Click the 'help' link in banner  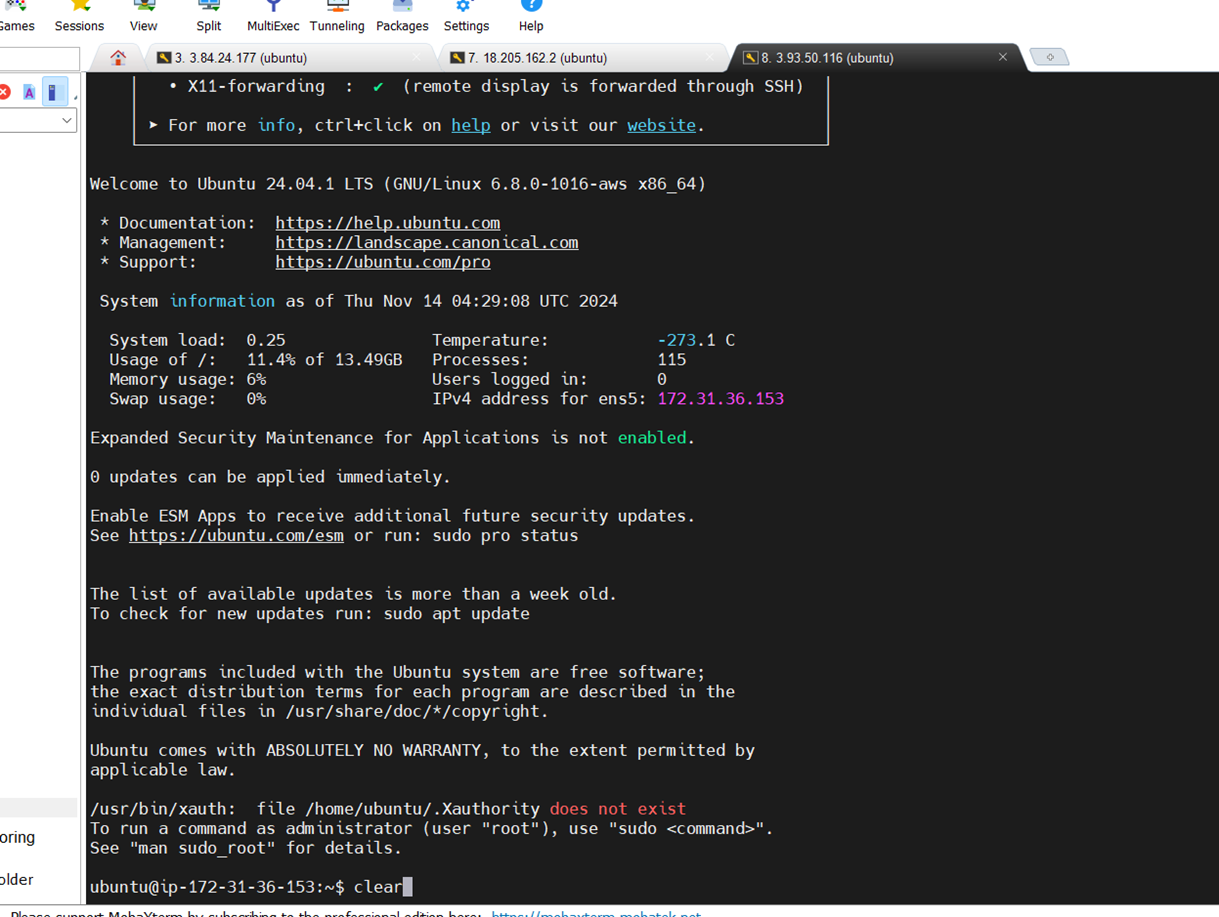click(470, 125)
